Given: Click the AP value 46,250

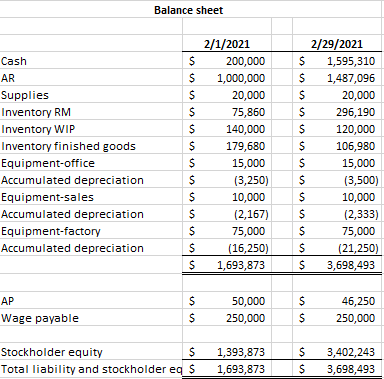Looking at the screenshot, I should (x=359, y=301).
